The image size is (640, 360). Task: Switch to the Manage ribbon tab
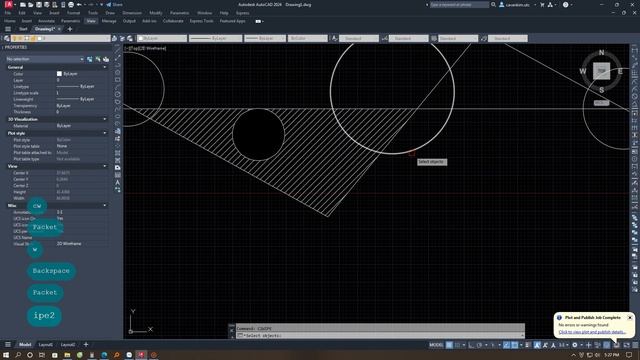pos(109,21)
